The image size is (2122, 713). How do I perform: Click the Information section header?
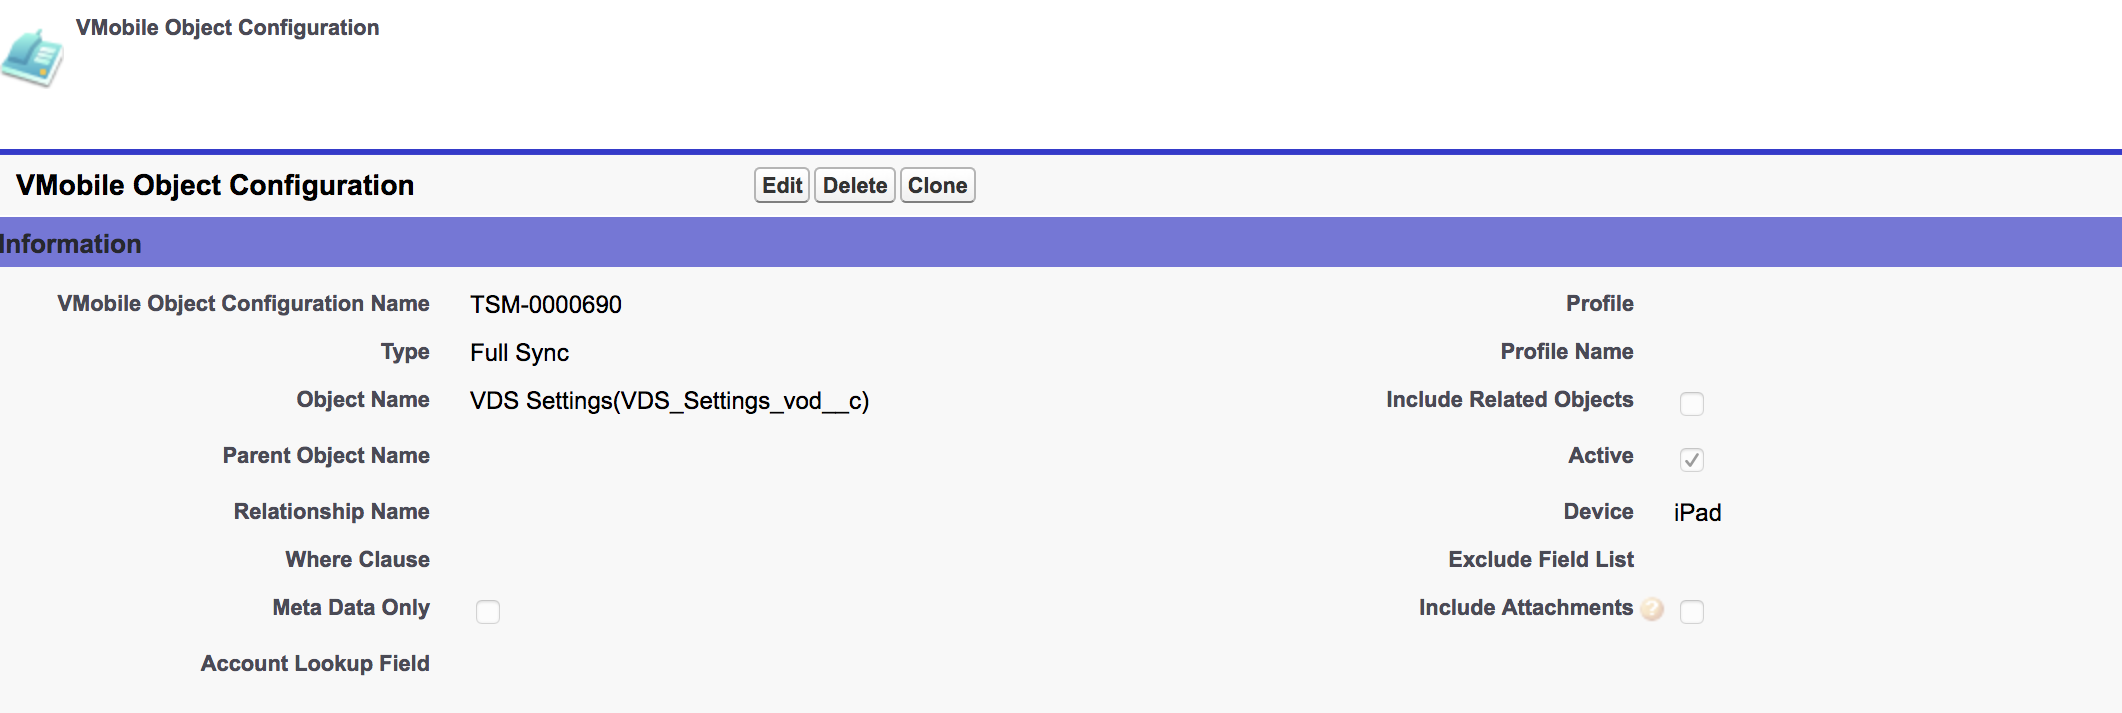tap(71, 244)
